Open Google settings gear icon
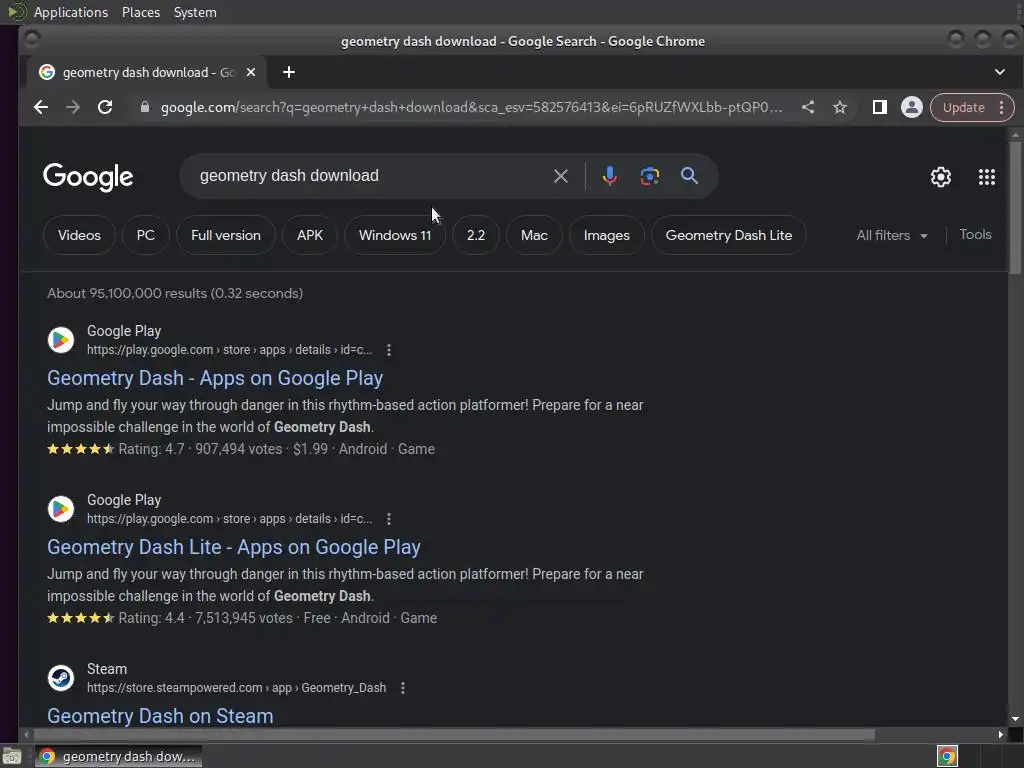 pyautogui.click(x=940, y=177)
